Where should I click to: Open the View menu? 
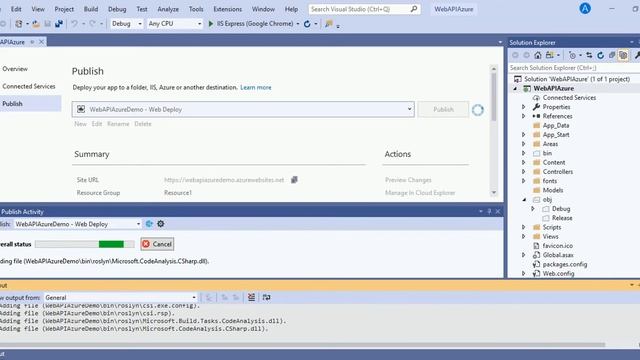38,9
